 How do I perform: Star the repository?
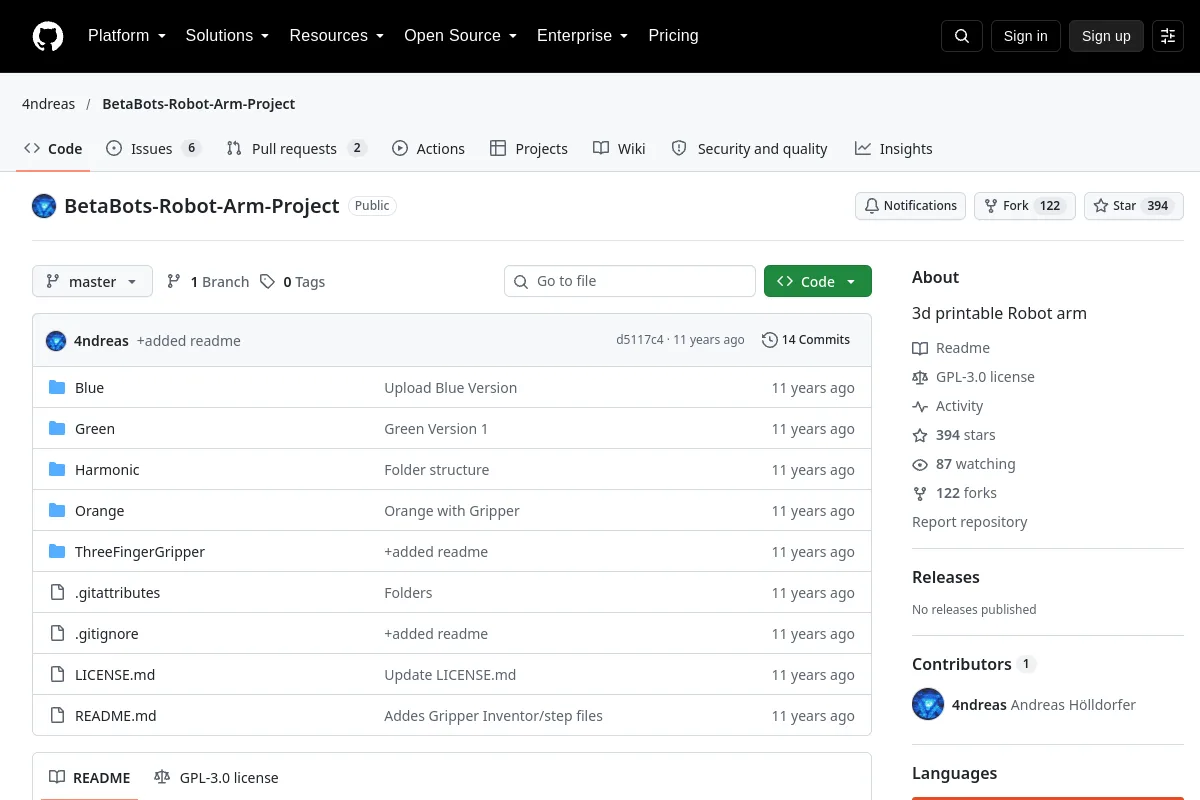(1134, 206)
